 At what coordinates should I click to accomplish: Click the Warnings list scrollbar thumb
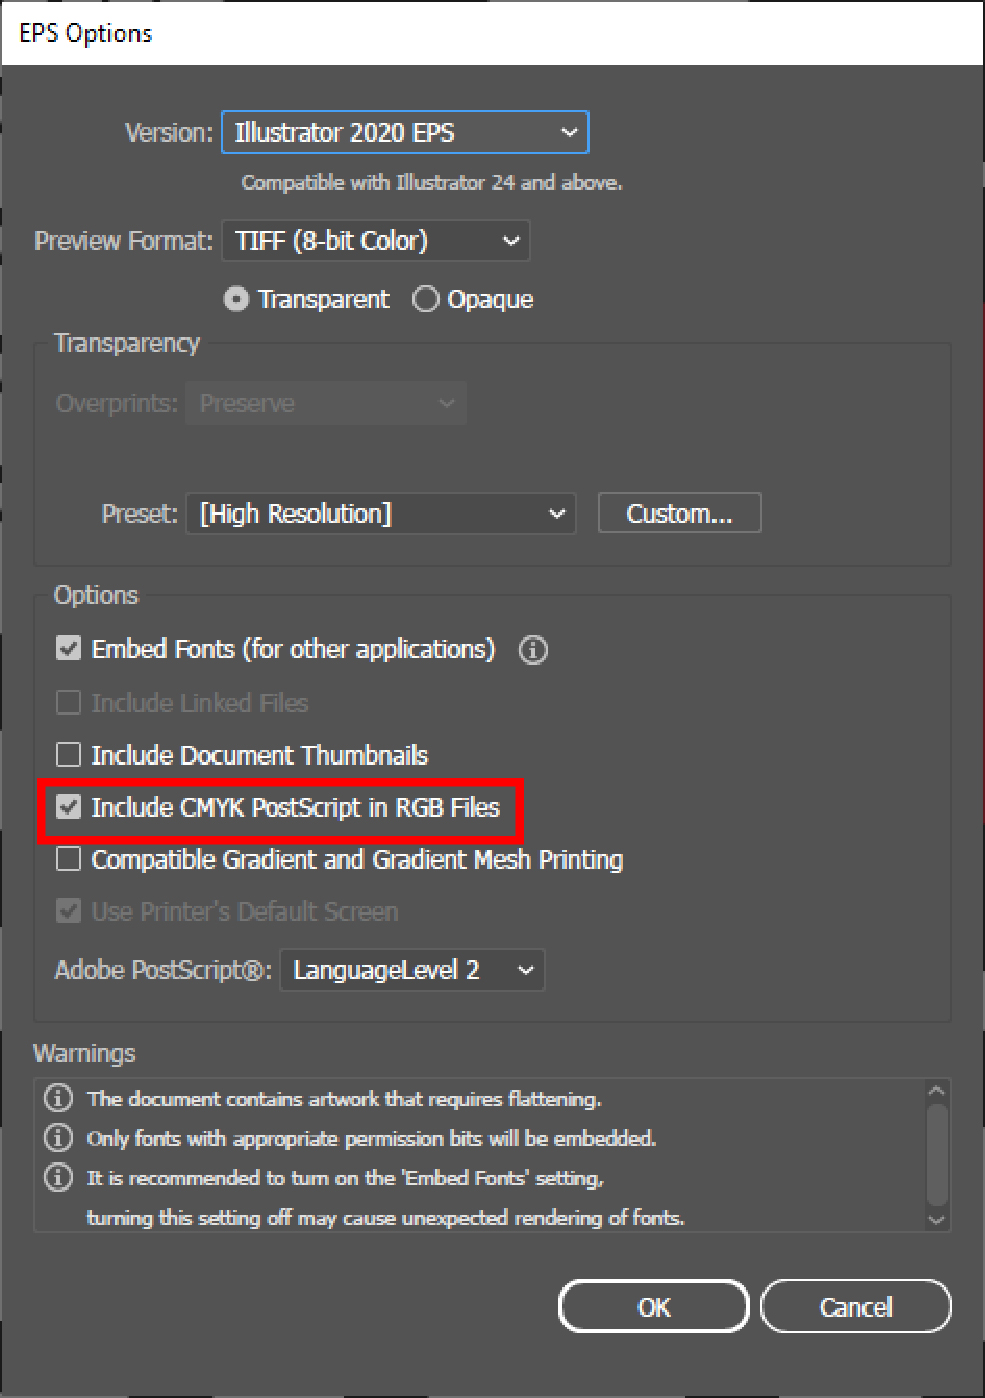936,1153
